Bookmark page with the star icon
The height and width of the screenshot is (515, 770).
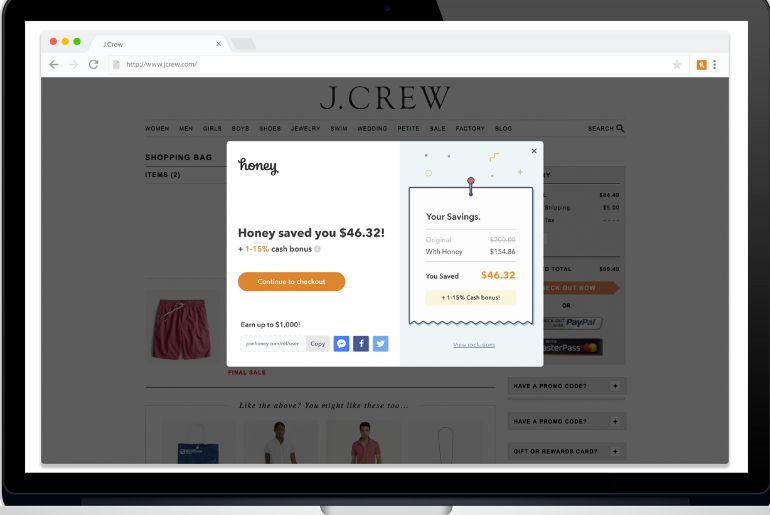(677, 64)
